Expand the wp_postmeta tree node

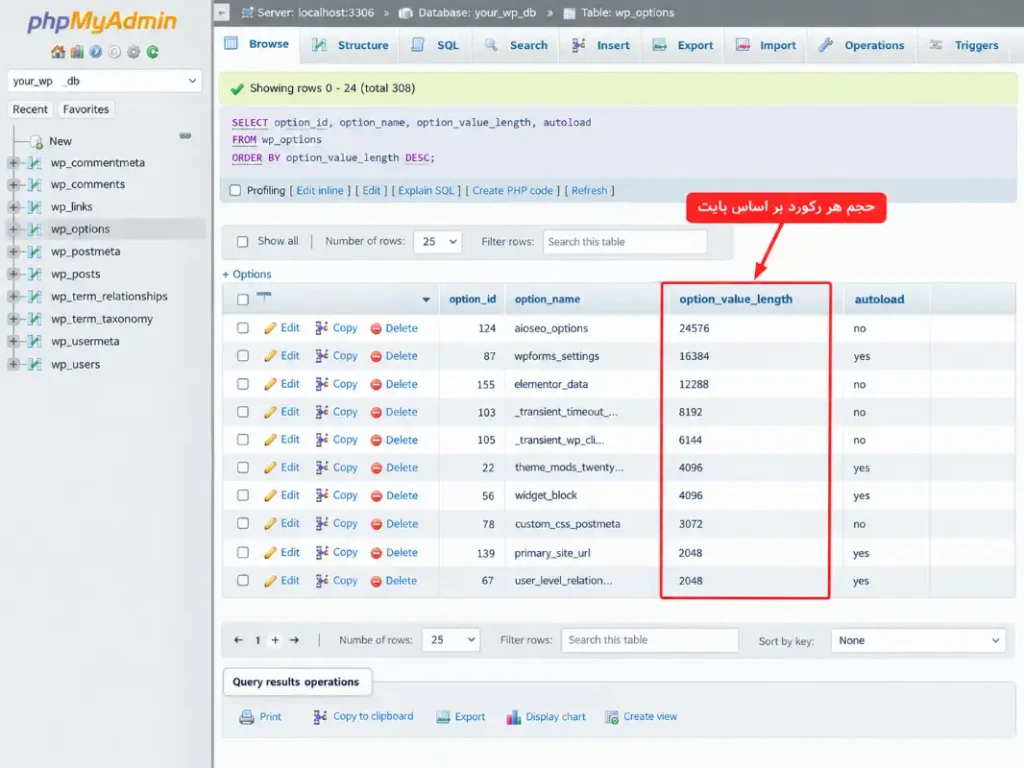coord(13,251)
